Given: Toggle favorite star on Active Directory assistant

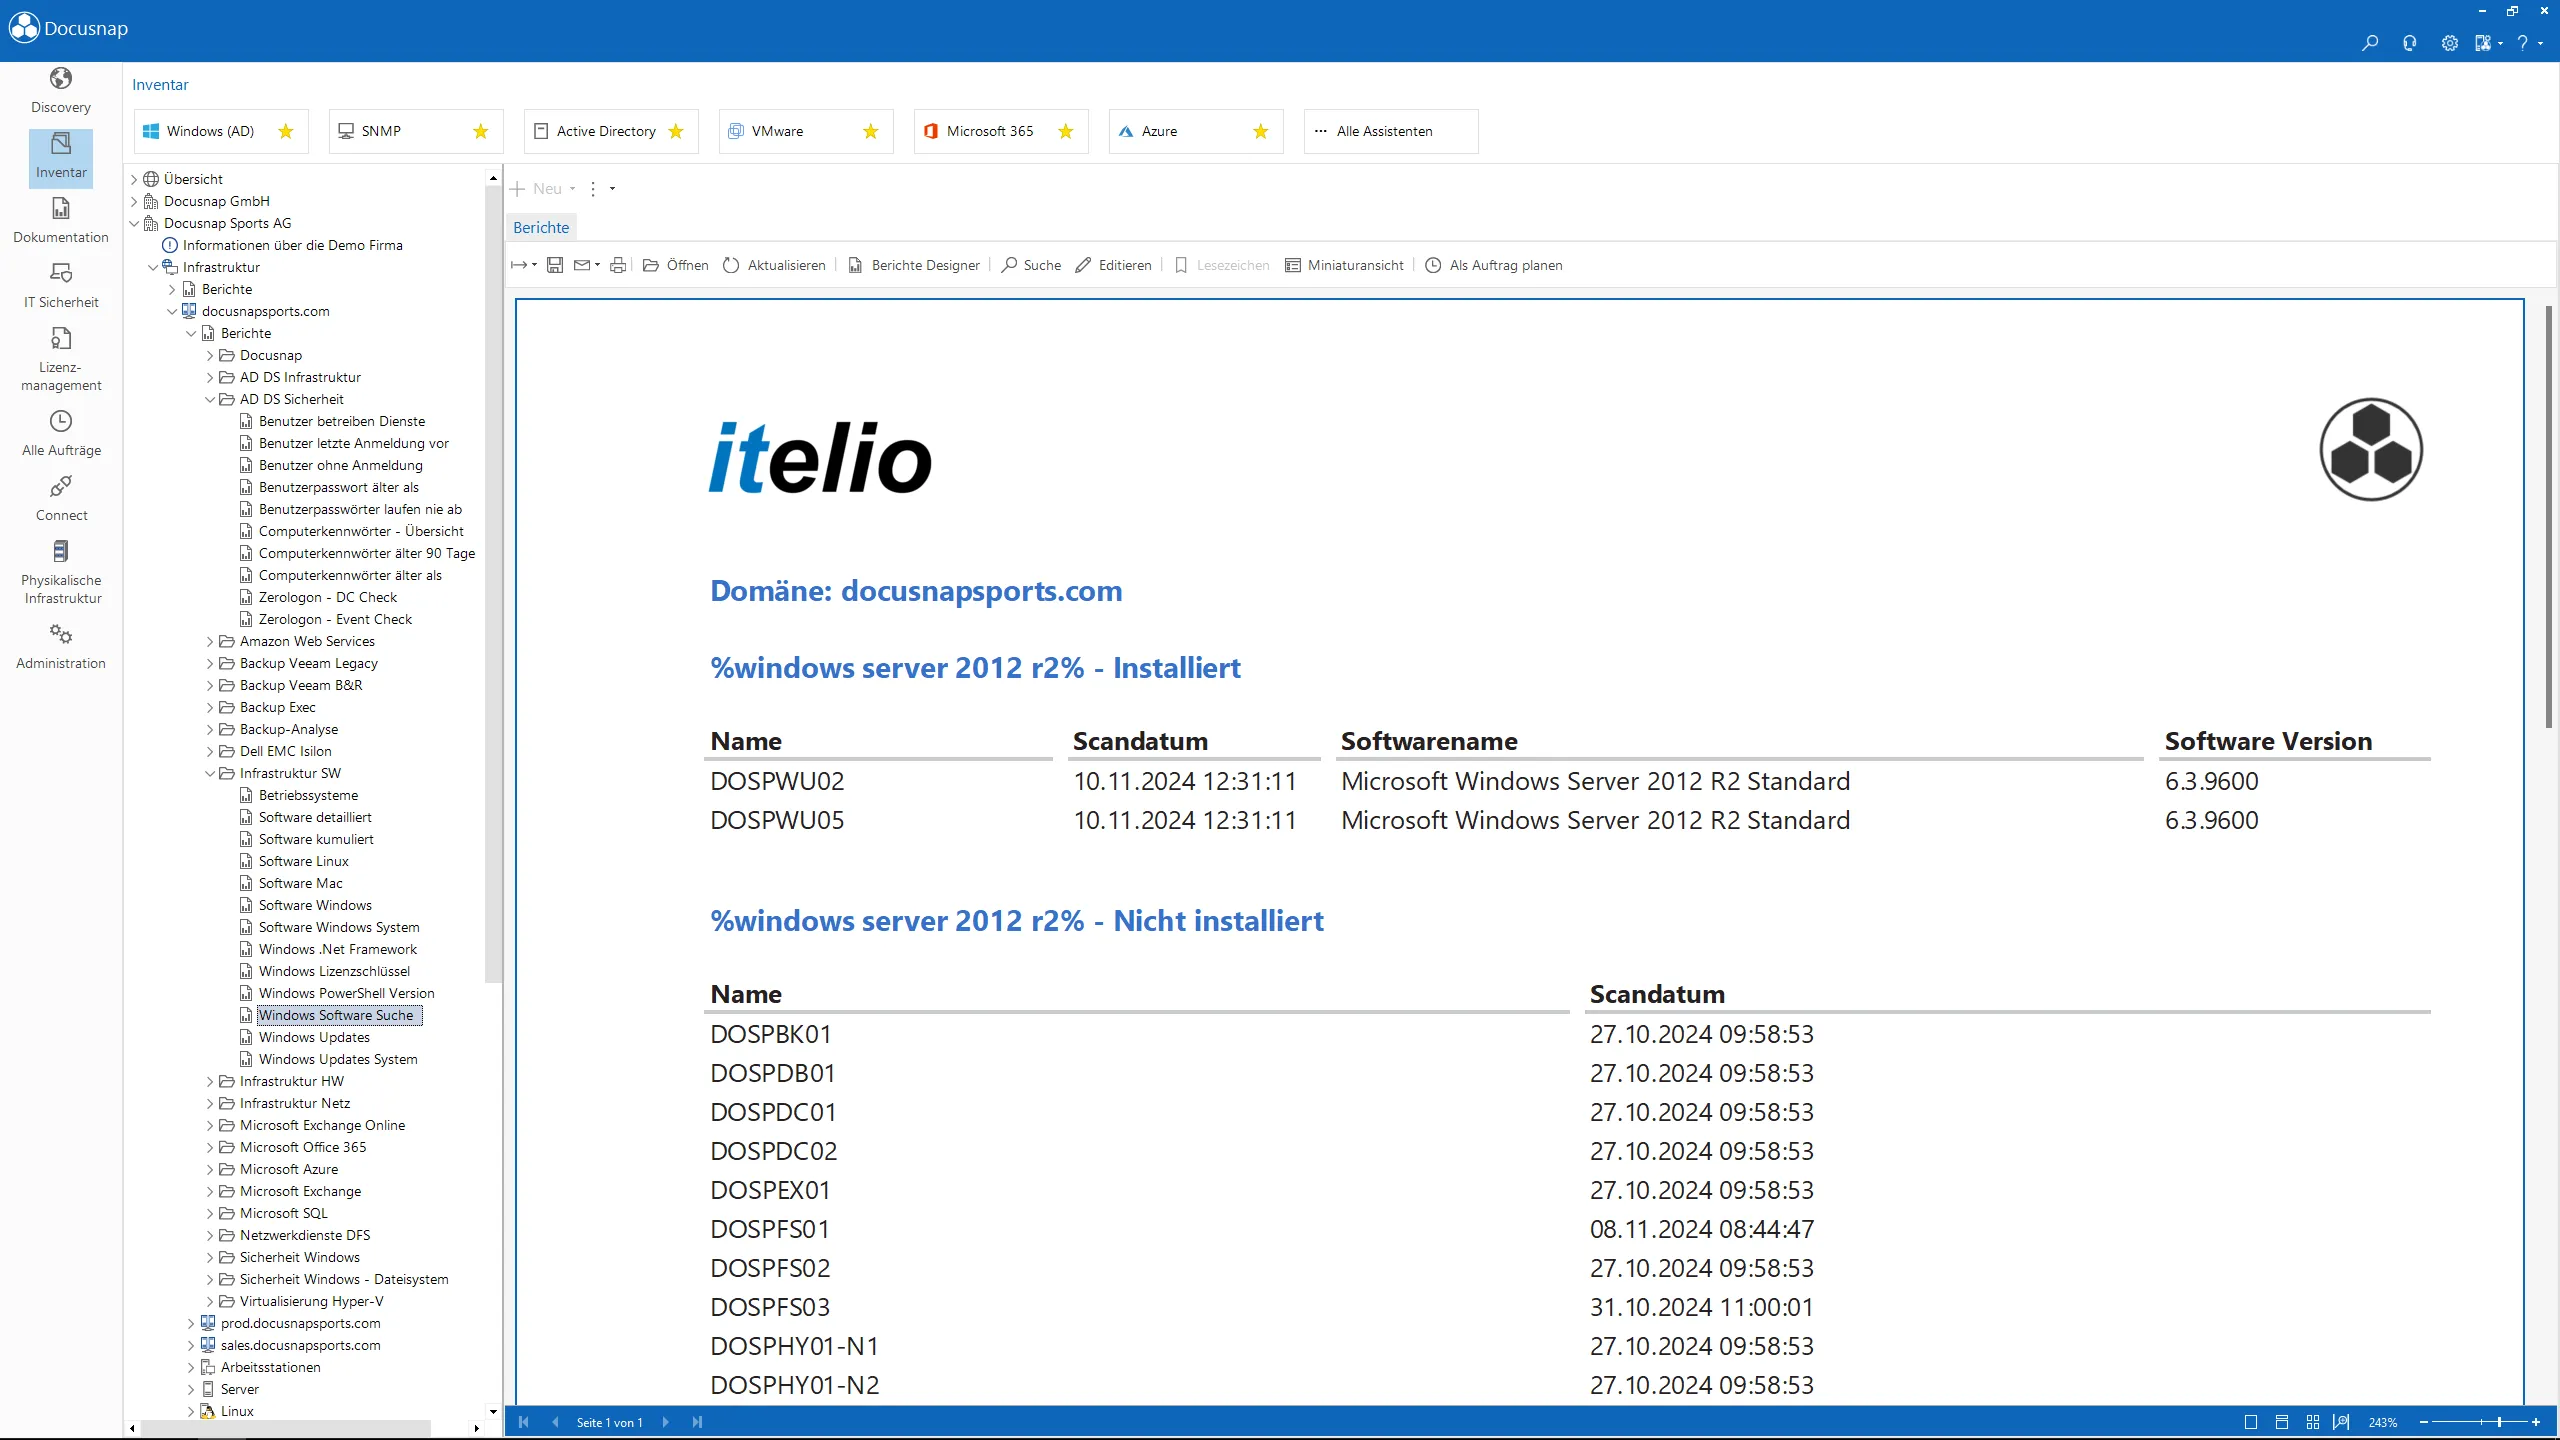Looking at the screenshot, I should [x=676, y=131].
